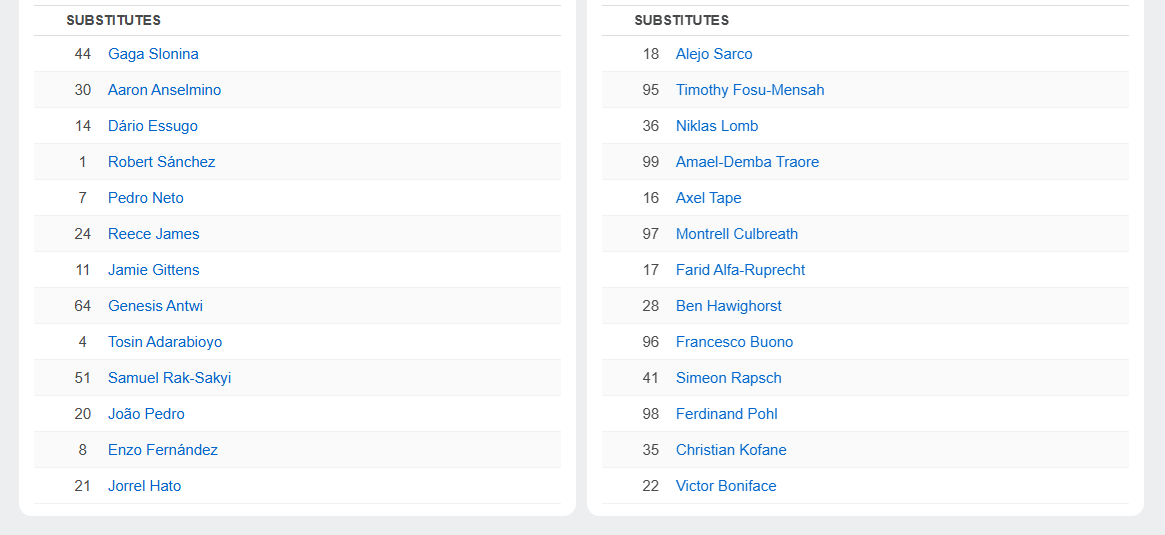
Task: Click Alejo Sarco's name
Action: [714, 54]
